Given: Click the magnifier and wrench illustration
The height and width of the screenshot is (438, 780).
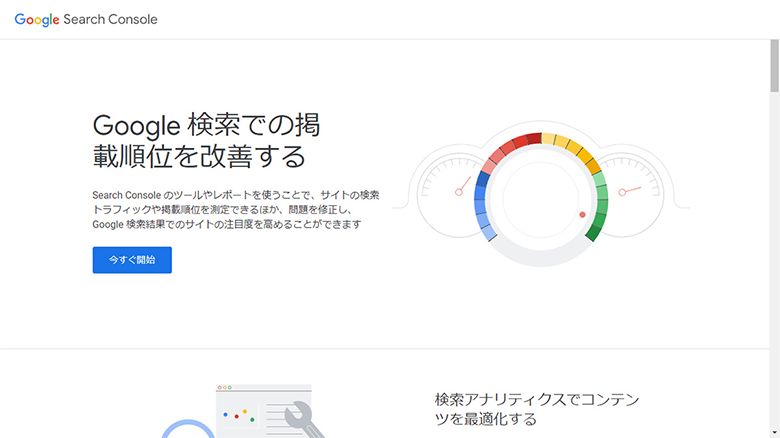Looking at the screenshot, I should tap(244, 411).
